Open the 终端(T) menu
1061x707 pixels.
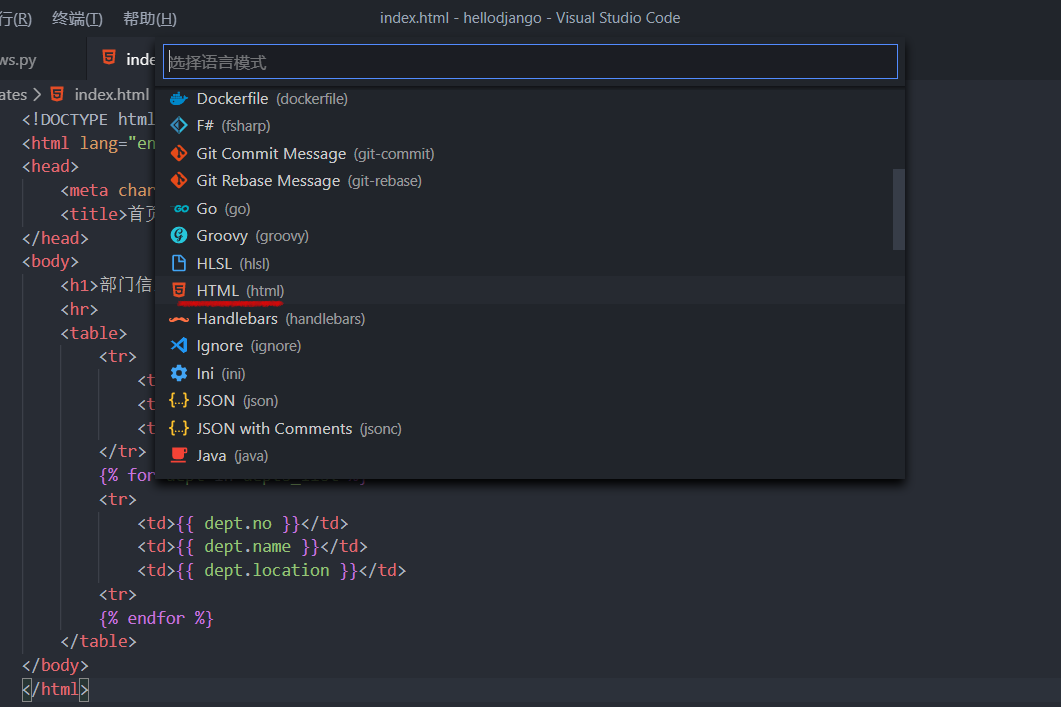[x=77, y=18]
